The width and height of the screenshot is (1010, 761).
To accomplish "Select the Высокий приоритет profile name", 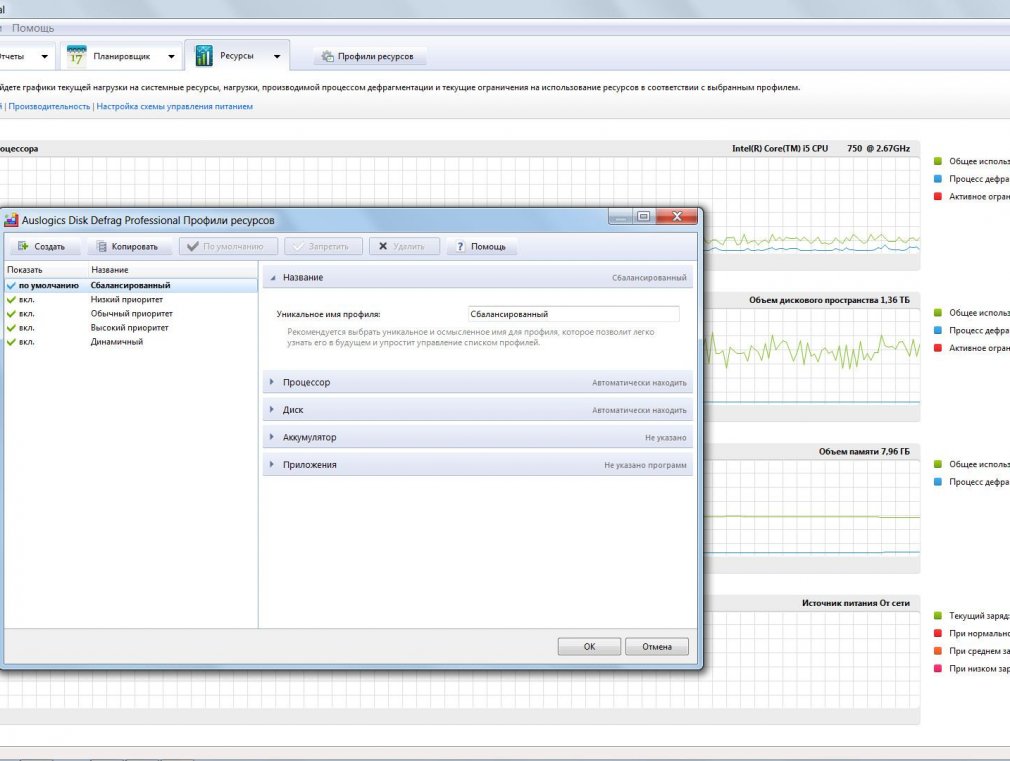I will (x=129, y=328).
